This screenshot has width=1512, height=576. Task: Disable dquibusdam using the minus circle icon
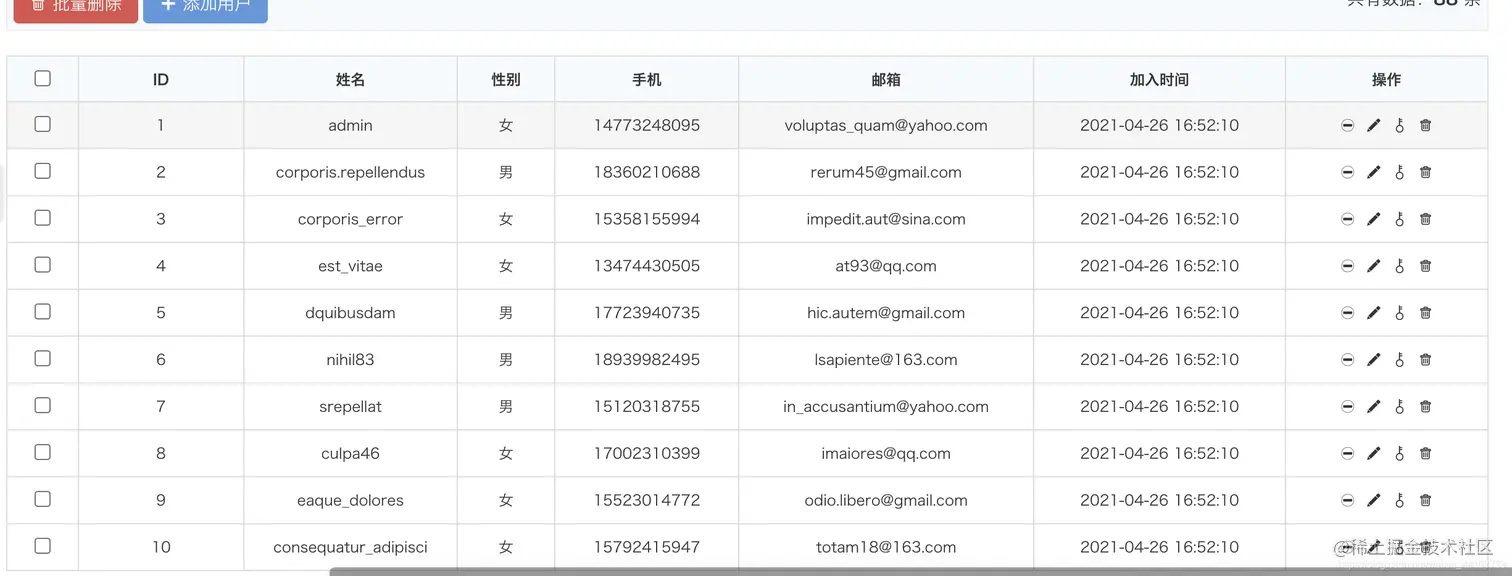1347,314
